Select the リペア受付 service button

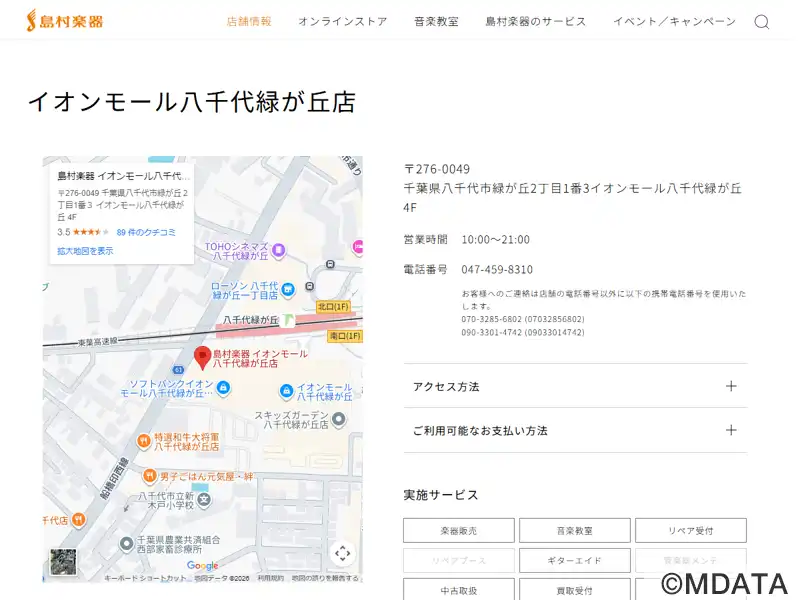(690, 531)
